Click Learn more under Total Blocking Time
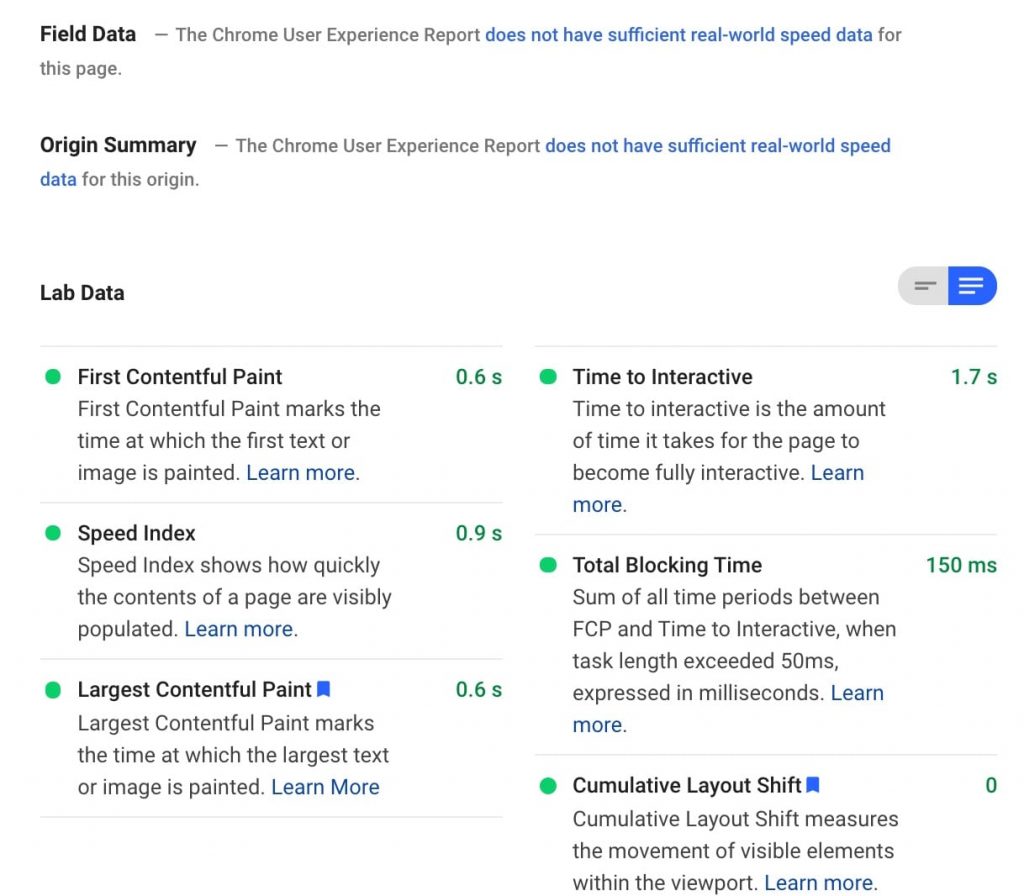1024x896 pixels. (598, 724)
